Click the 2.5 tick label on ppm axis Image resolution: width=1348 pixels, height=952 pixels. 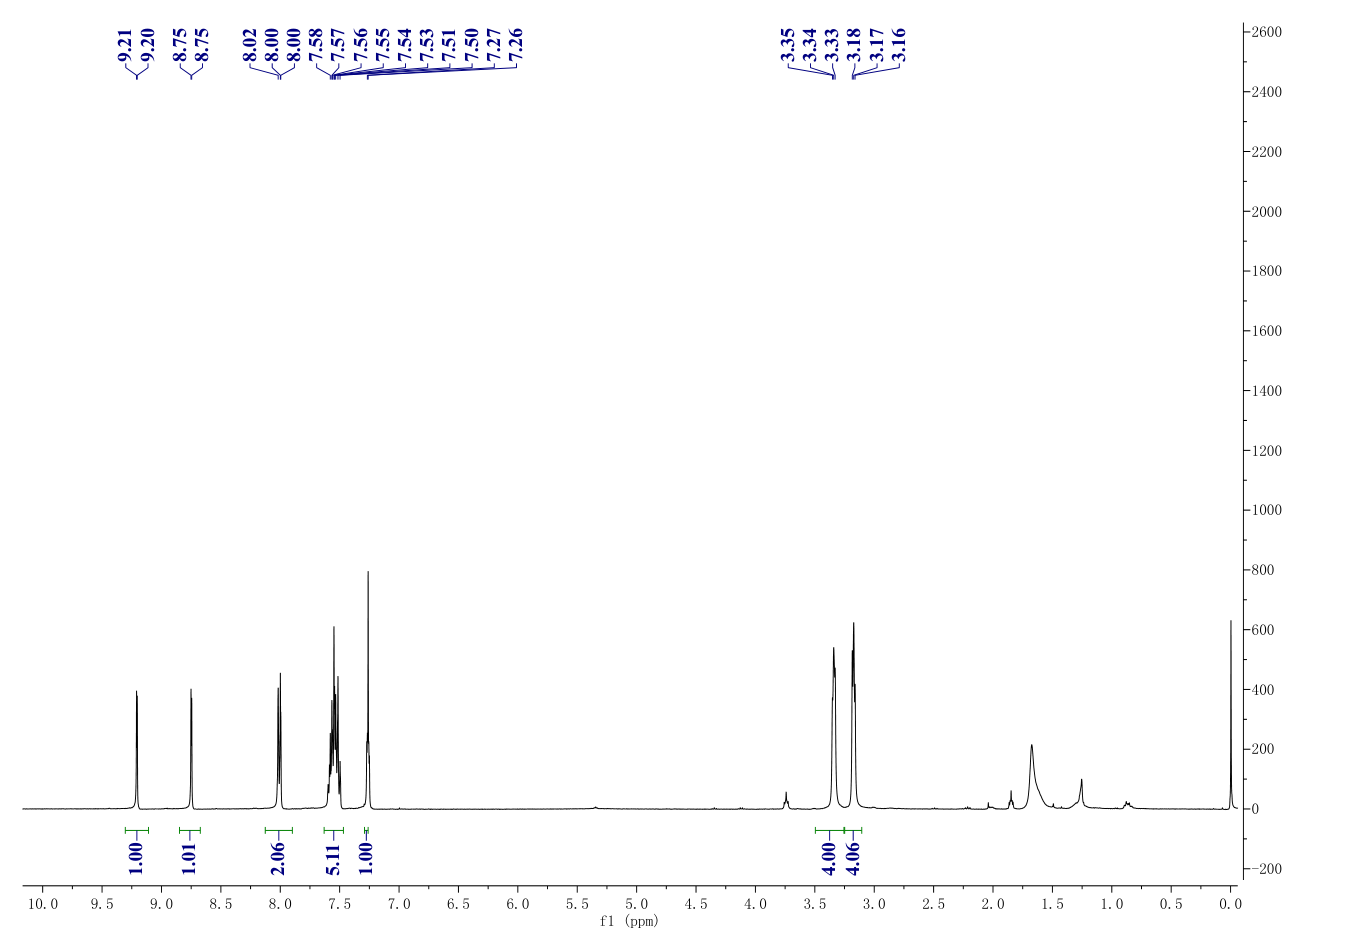pyautogui.click(x=934, y=903)
